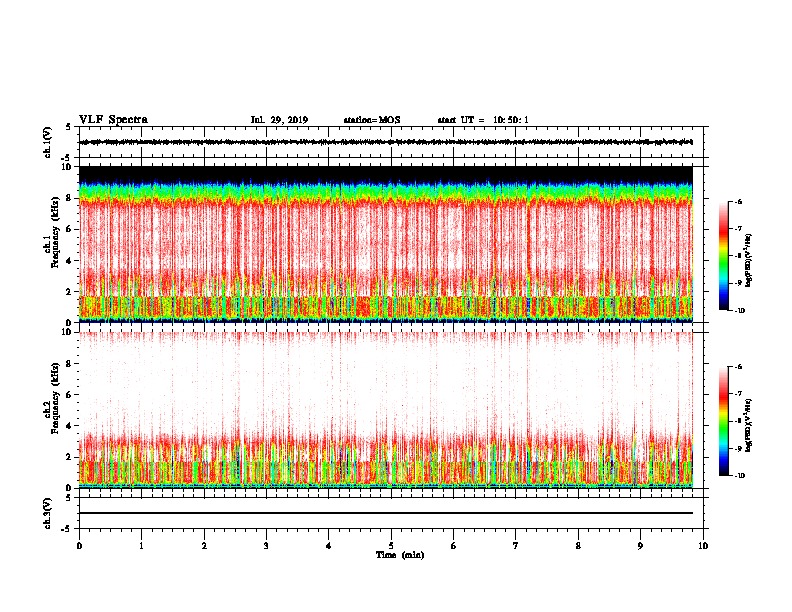Click the '4' kHz tick on ch.1 axis
Screen dimensions: 792x612
click(69, 261)
